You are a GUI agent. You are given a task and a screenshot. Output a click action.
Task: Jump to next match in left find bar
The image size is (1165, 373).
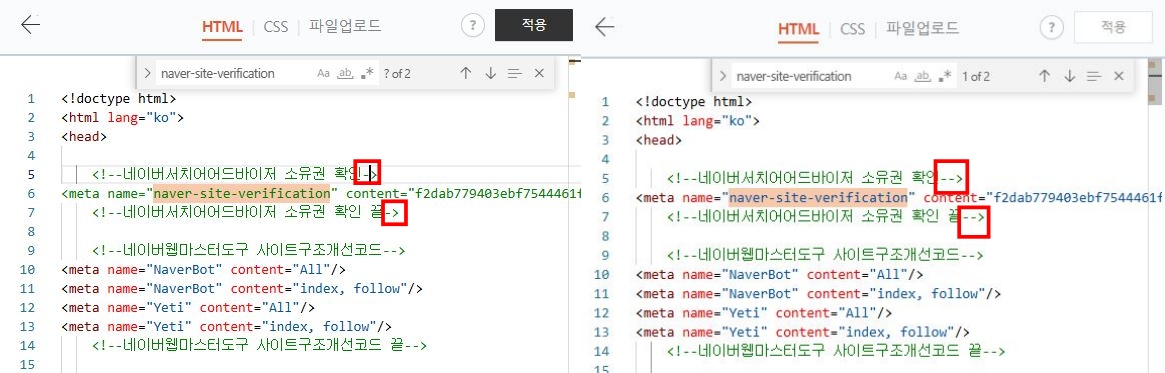tap(490, 73)
